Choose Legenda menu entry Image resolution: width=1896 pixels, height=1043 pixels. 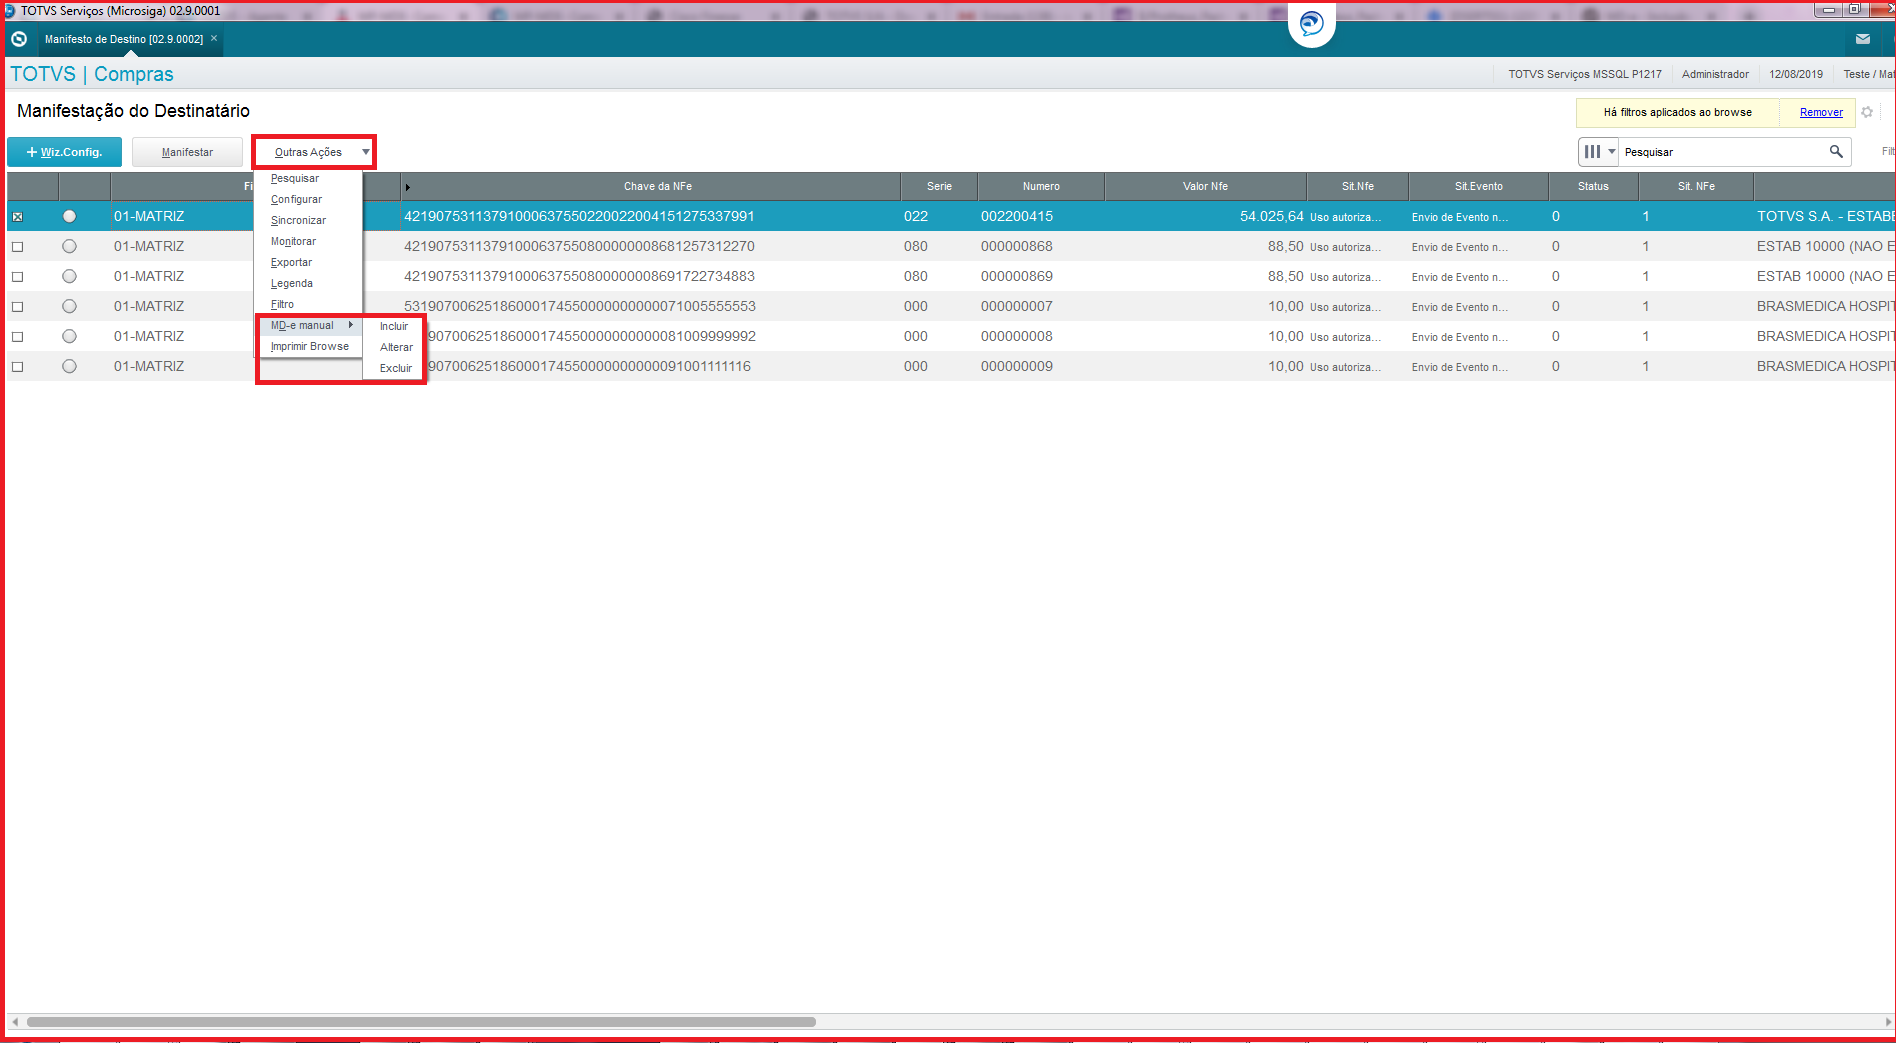[291, 283]
